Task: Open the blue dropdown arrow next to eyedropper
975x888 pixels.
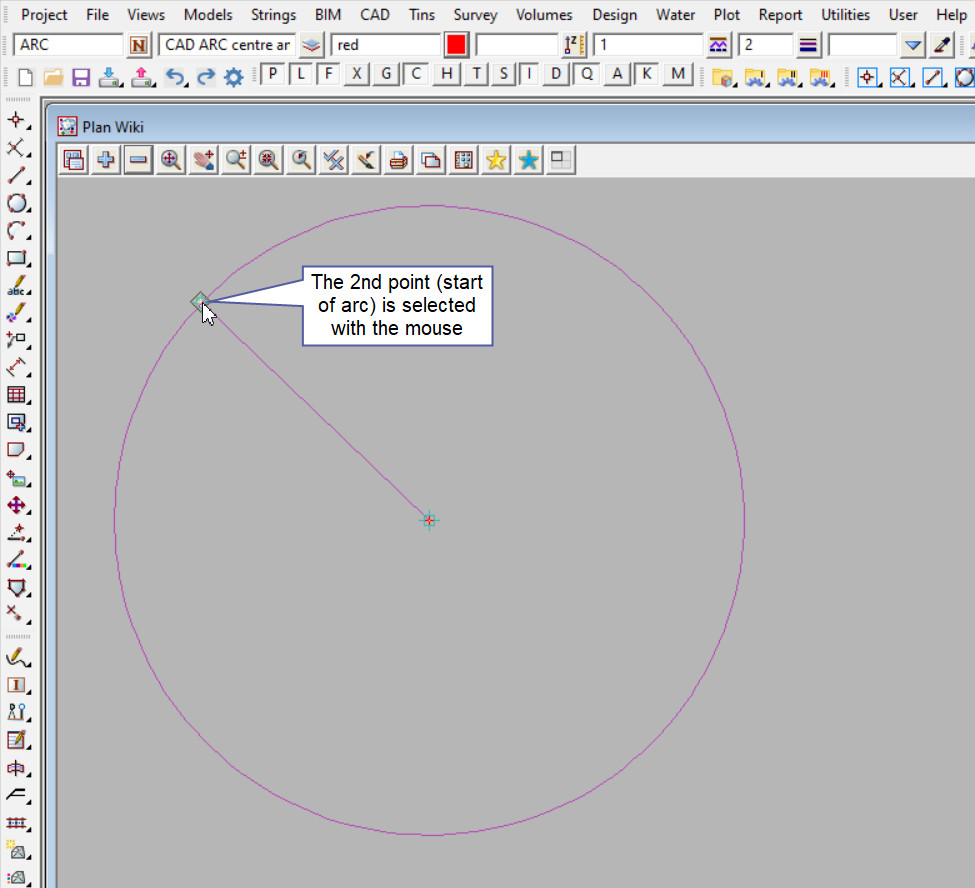Action: point(912,45)
